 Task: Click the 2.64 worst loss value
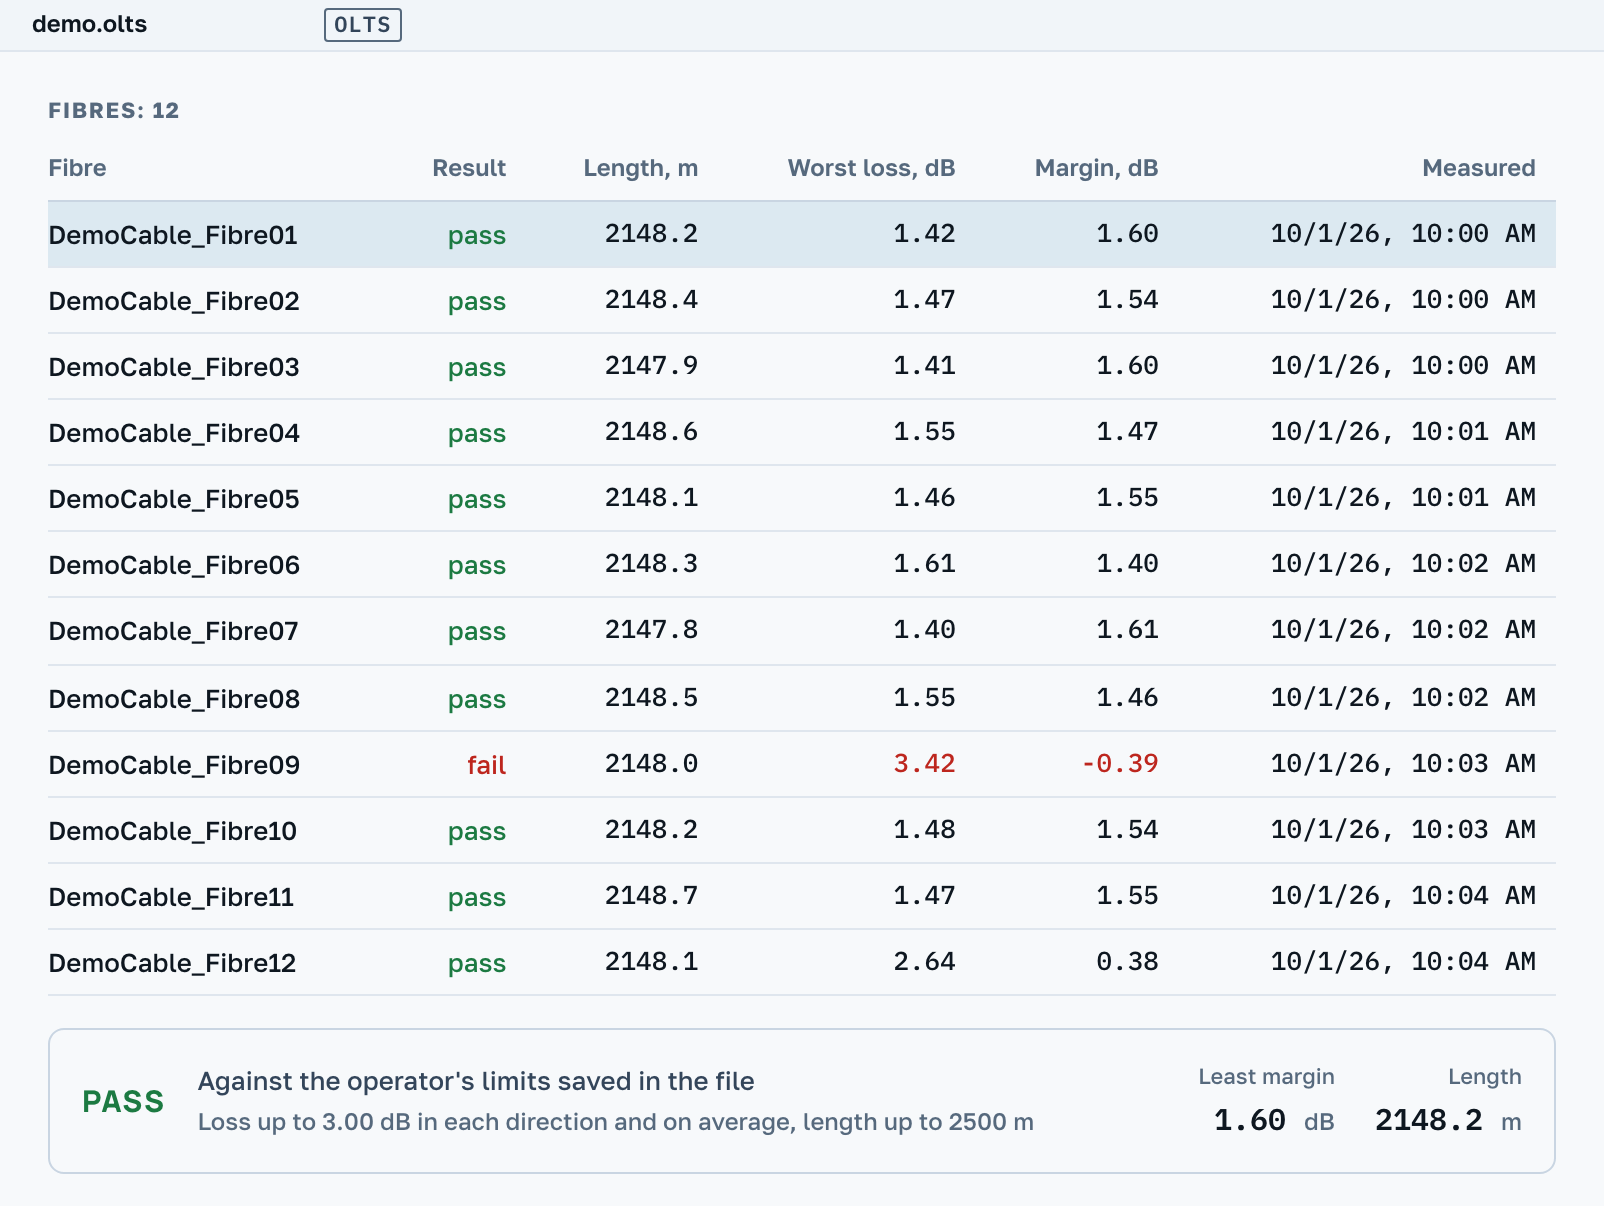pos(924,962)
